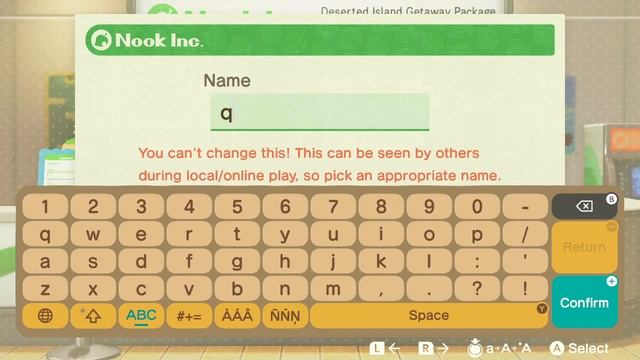Tap the letter i key
This screenshot has width=640, height=360.
(x=381, y=234)
